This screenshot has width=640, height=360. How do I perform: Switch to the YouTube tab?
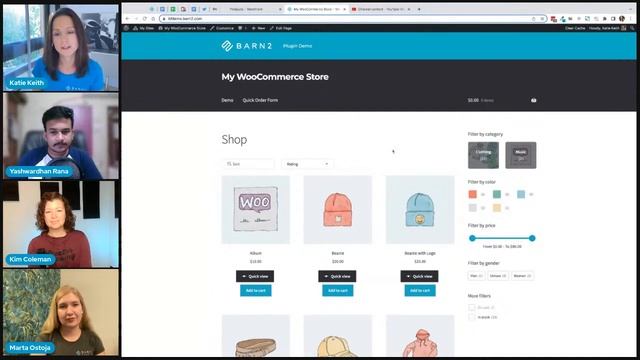(380, 9)
